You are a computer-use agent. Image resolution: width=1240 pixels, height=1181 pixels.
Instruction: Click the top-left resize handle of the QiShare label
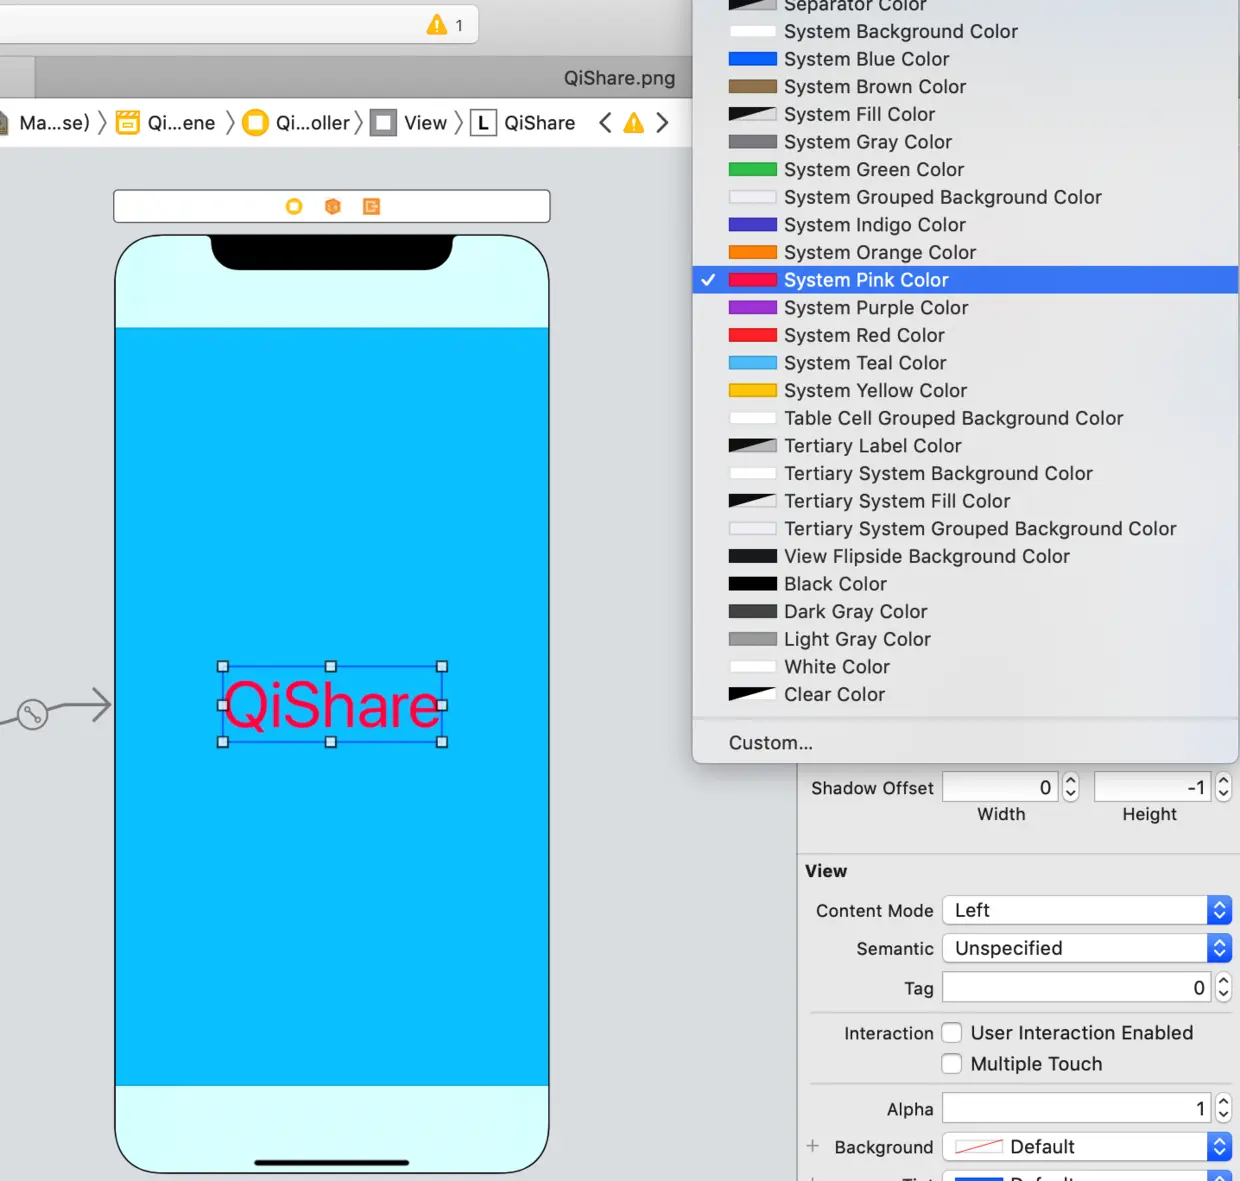pyautogui.click(x=223, y=666)
